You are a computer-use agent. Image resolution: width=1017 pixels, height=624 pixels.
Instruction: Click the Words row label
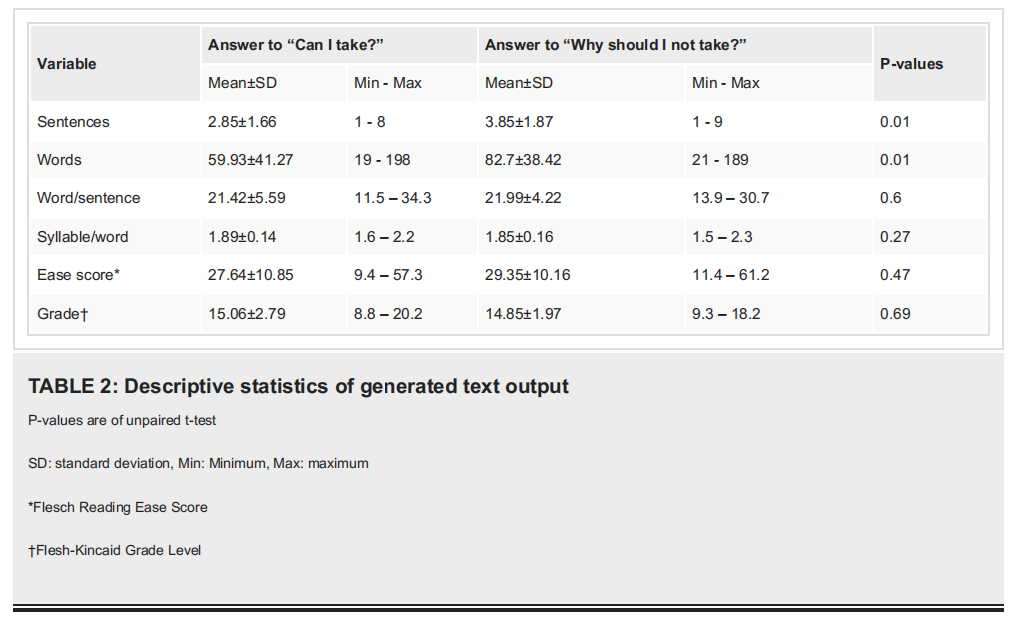click(x=59, y=160)
